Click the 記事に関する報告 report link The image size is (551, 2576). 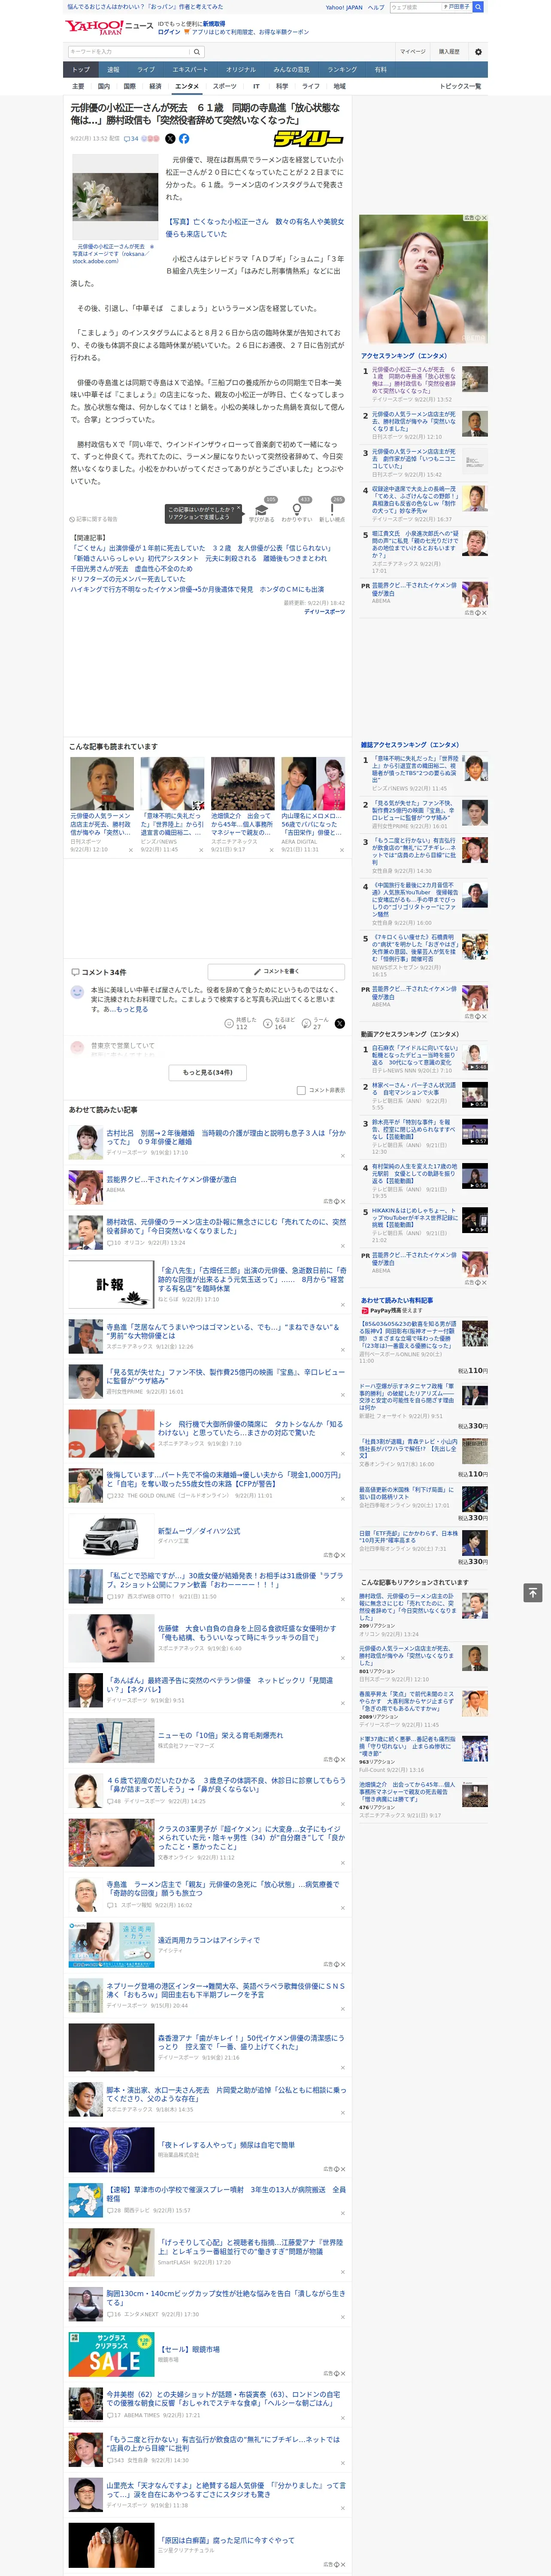94,519
